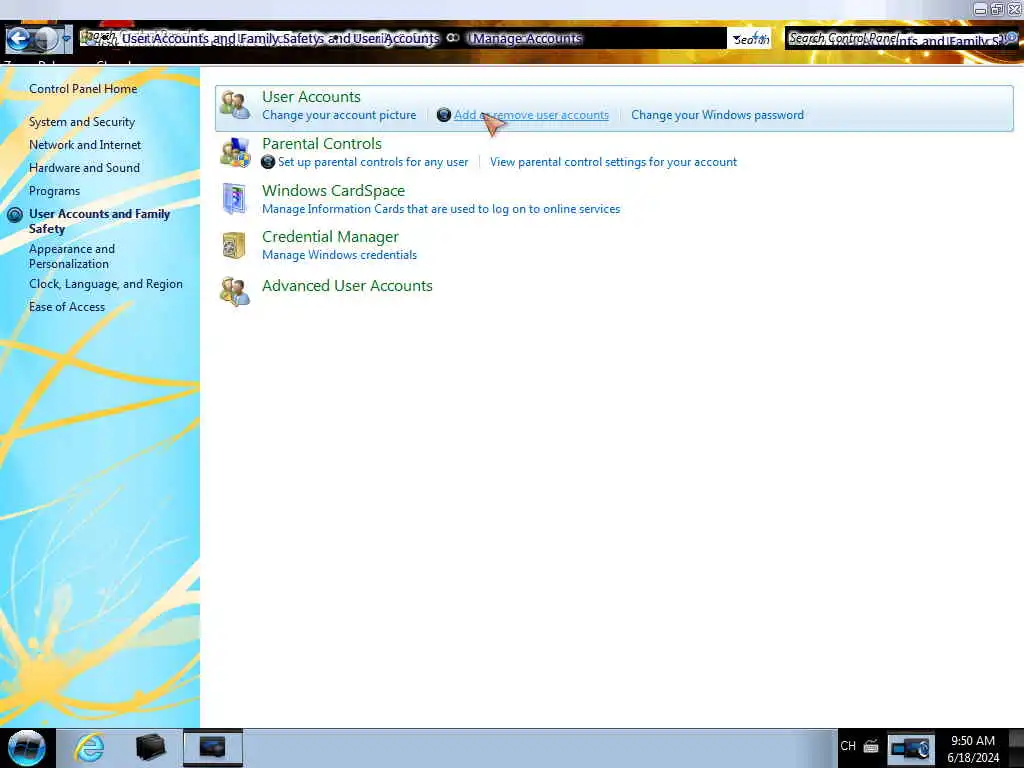
Task: Open View parental control settings for your account
Action: pos(613,162)
